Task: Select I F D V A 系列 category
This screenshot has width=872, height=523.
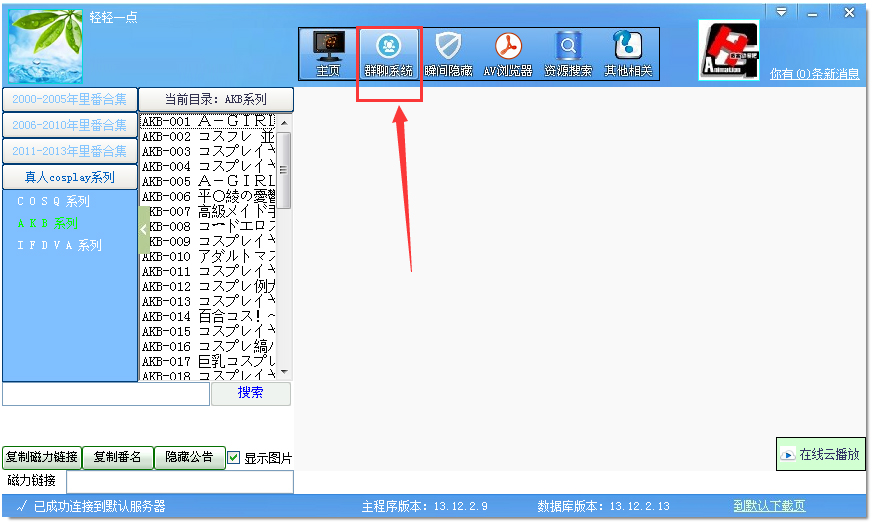Action: coord(60,245)
